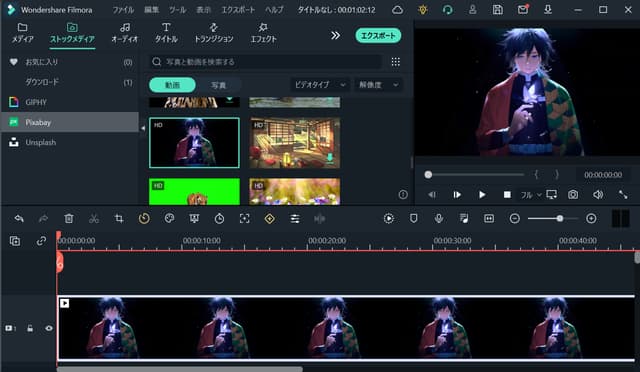Switch to エフェクト tab
Image resolution: width=640 pixels, height=372 pixels.
click(x=263, y=33)
